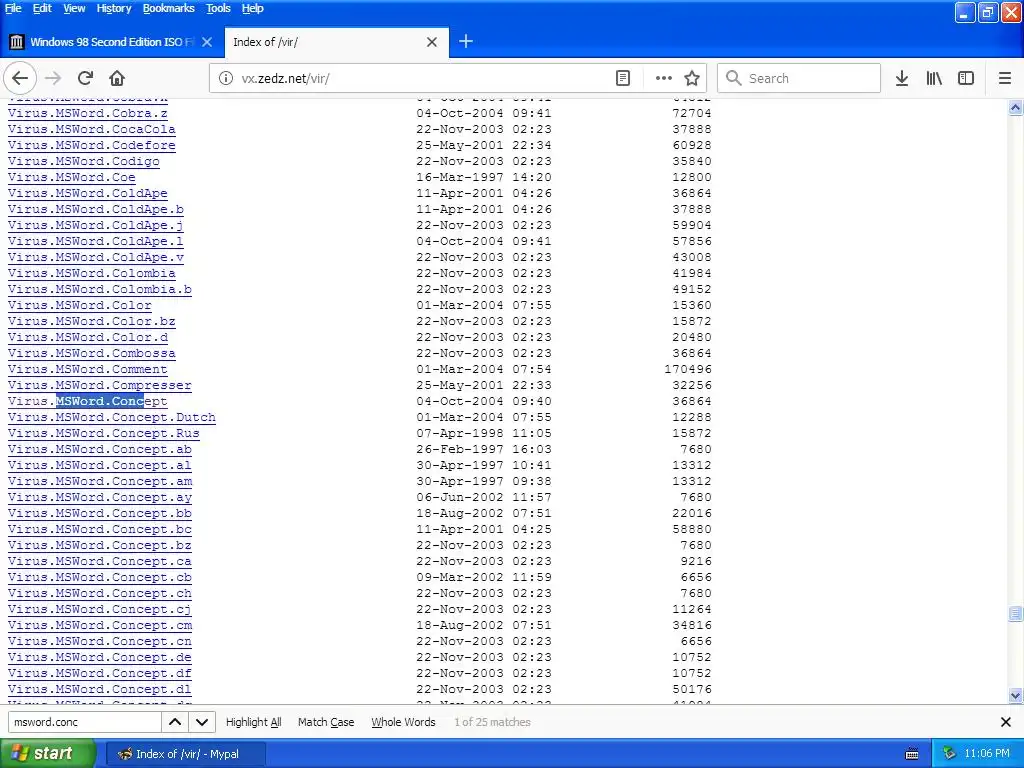
Task: Go back to the previous page
Action: pyautogui.click(x=20, y=78)
